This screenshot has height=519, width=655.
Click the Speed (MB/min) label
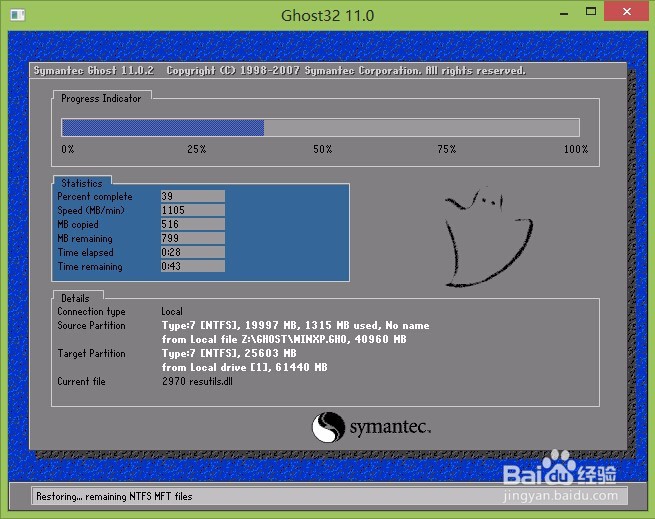click(x=91, y=210)
